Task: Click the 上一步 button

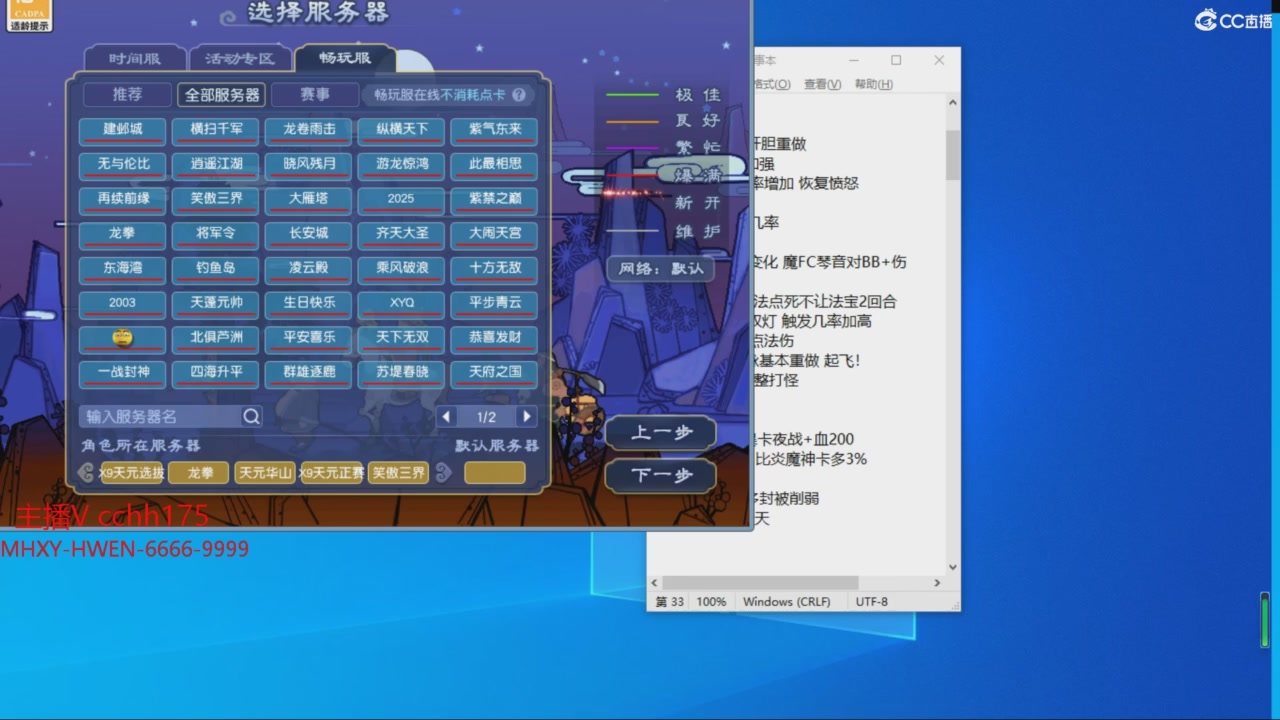Action: click(x=661, y=434)
